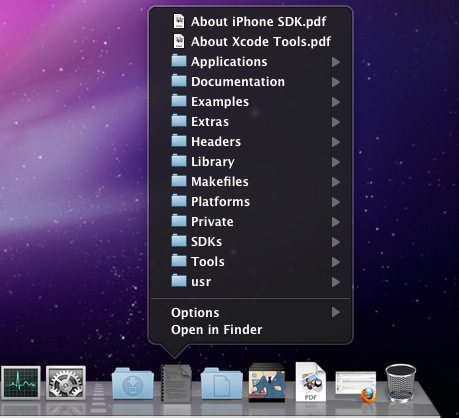Image resolution: width=459 pixels, height=419 pixels.
Task: Click the Headers folder icon
Action: click(179, 141)
